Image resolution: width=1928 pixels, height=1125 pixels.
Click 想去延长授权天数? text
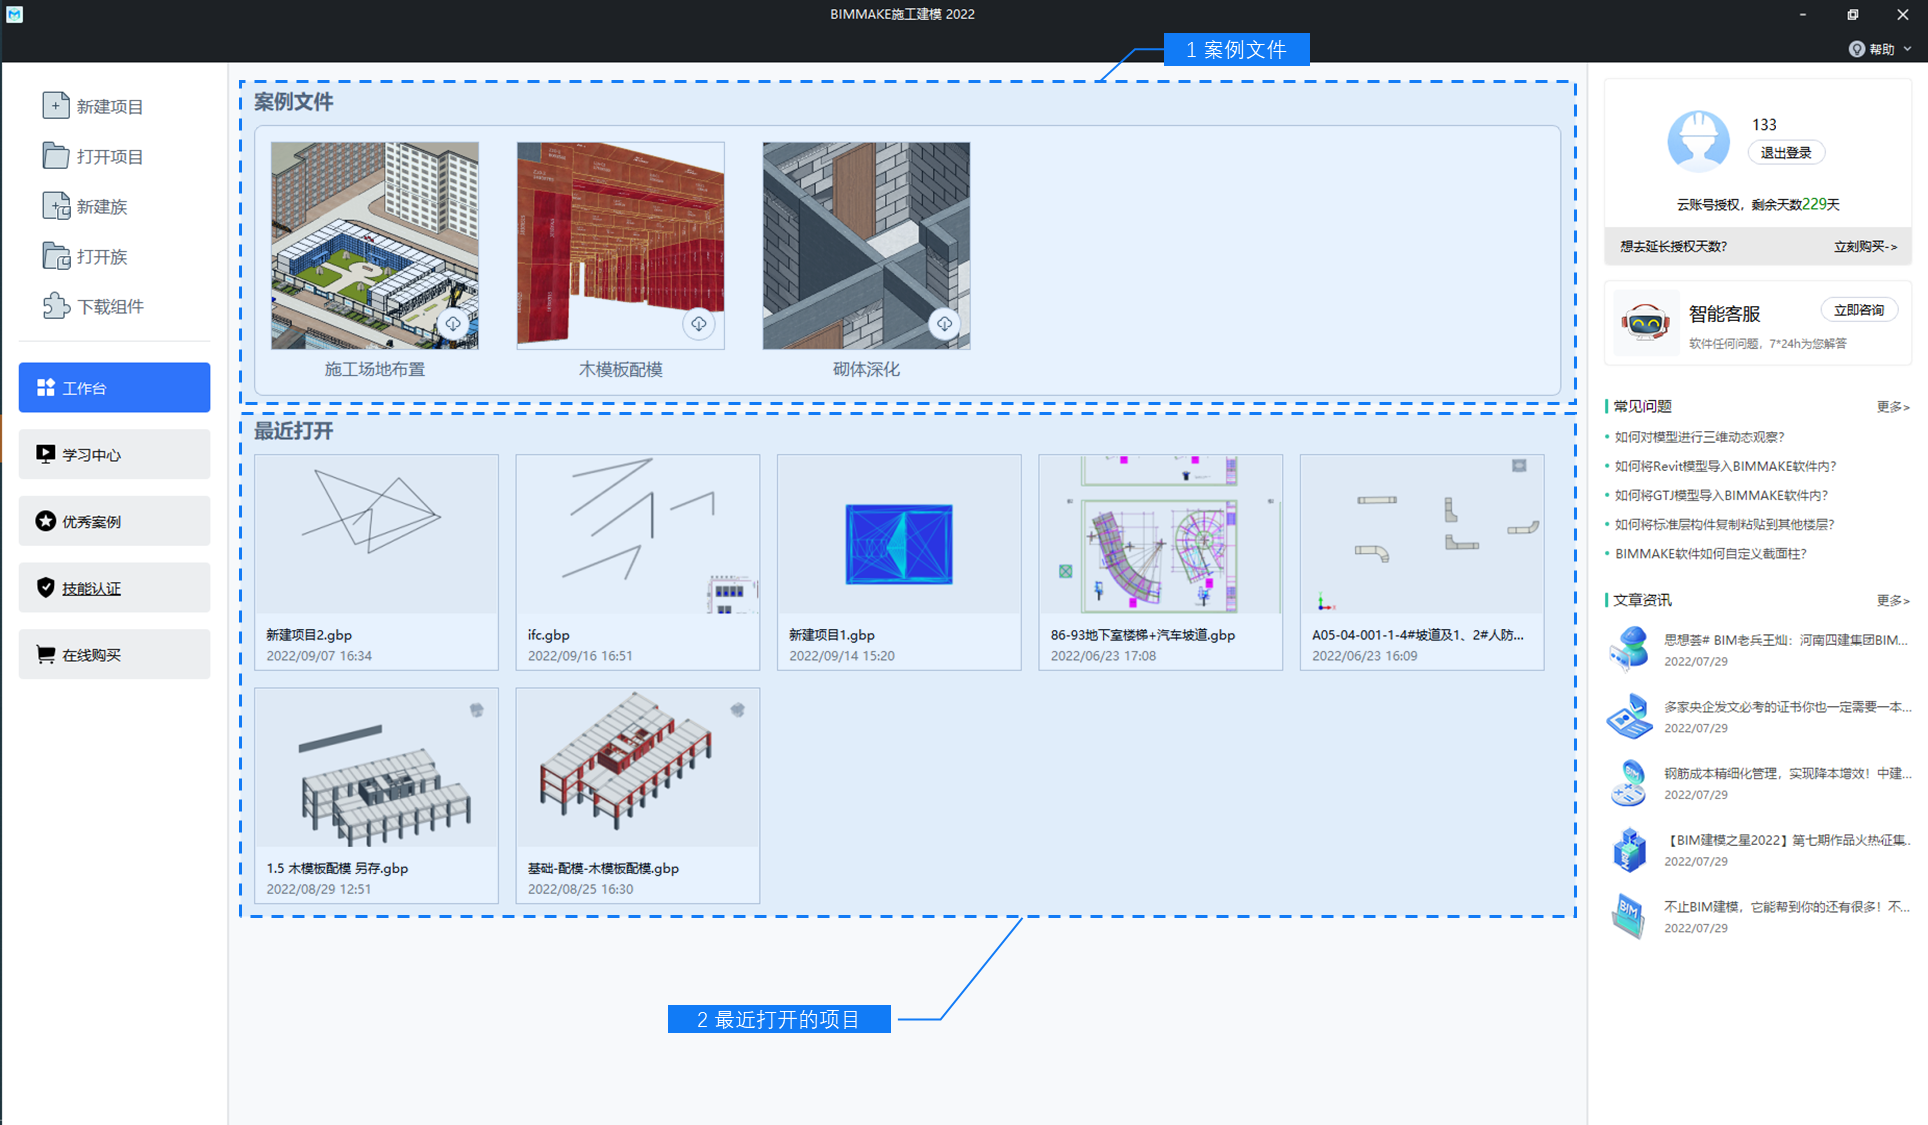pos(1673,246)
